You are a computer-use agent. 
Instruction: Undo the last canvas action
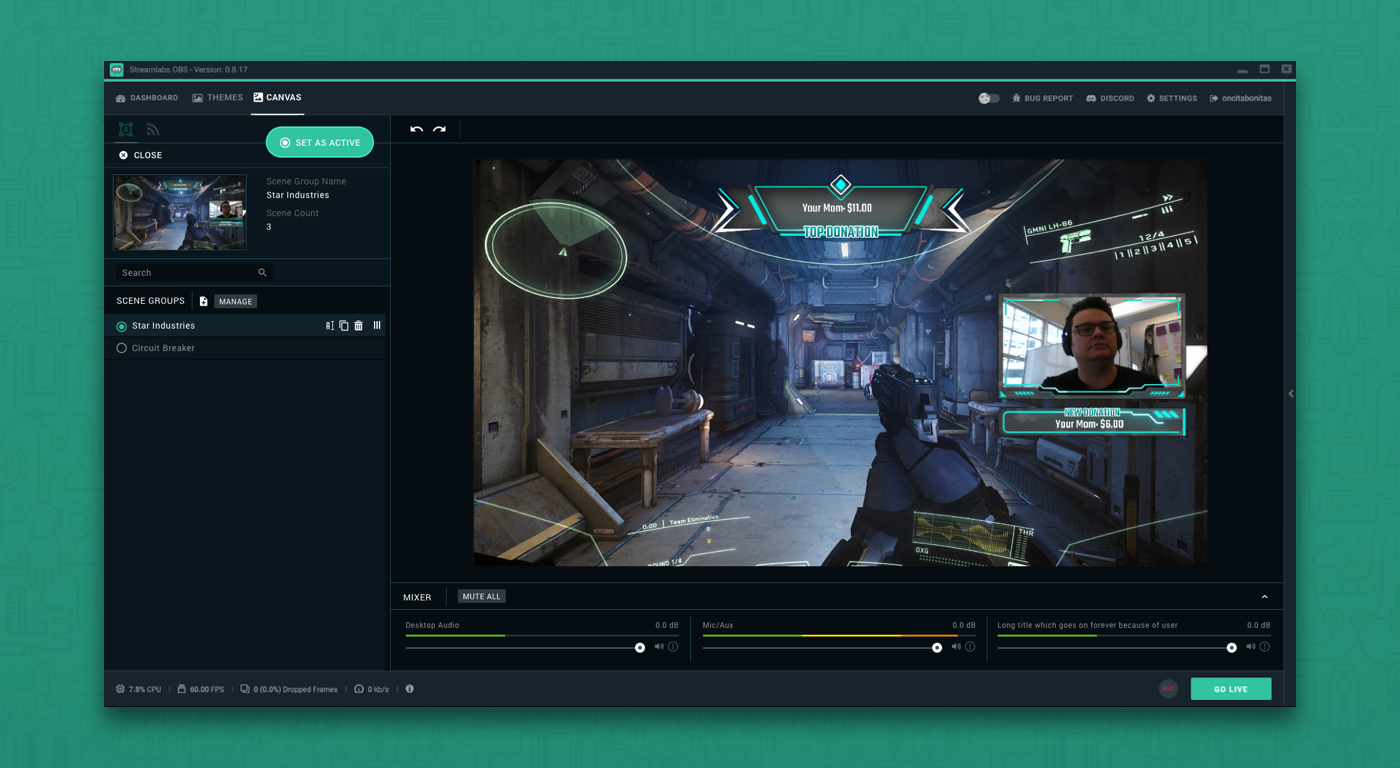[x=416, y=129]
